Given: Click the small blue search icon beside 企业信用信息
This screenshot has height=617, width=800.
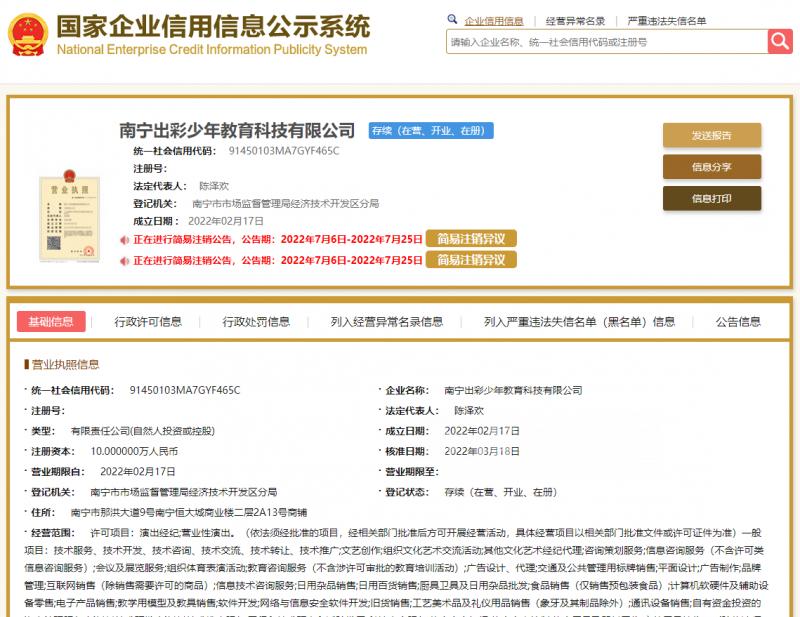Looking at the screenshot, I should click(452, 19).
